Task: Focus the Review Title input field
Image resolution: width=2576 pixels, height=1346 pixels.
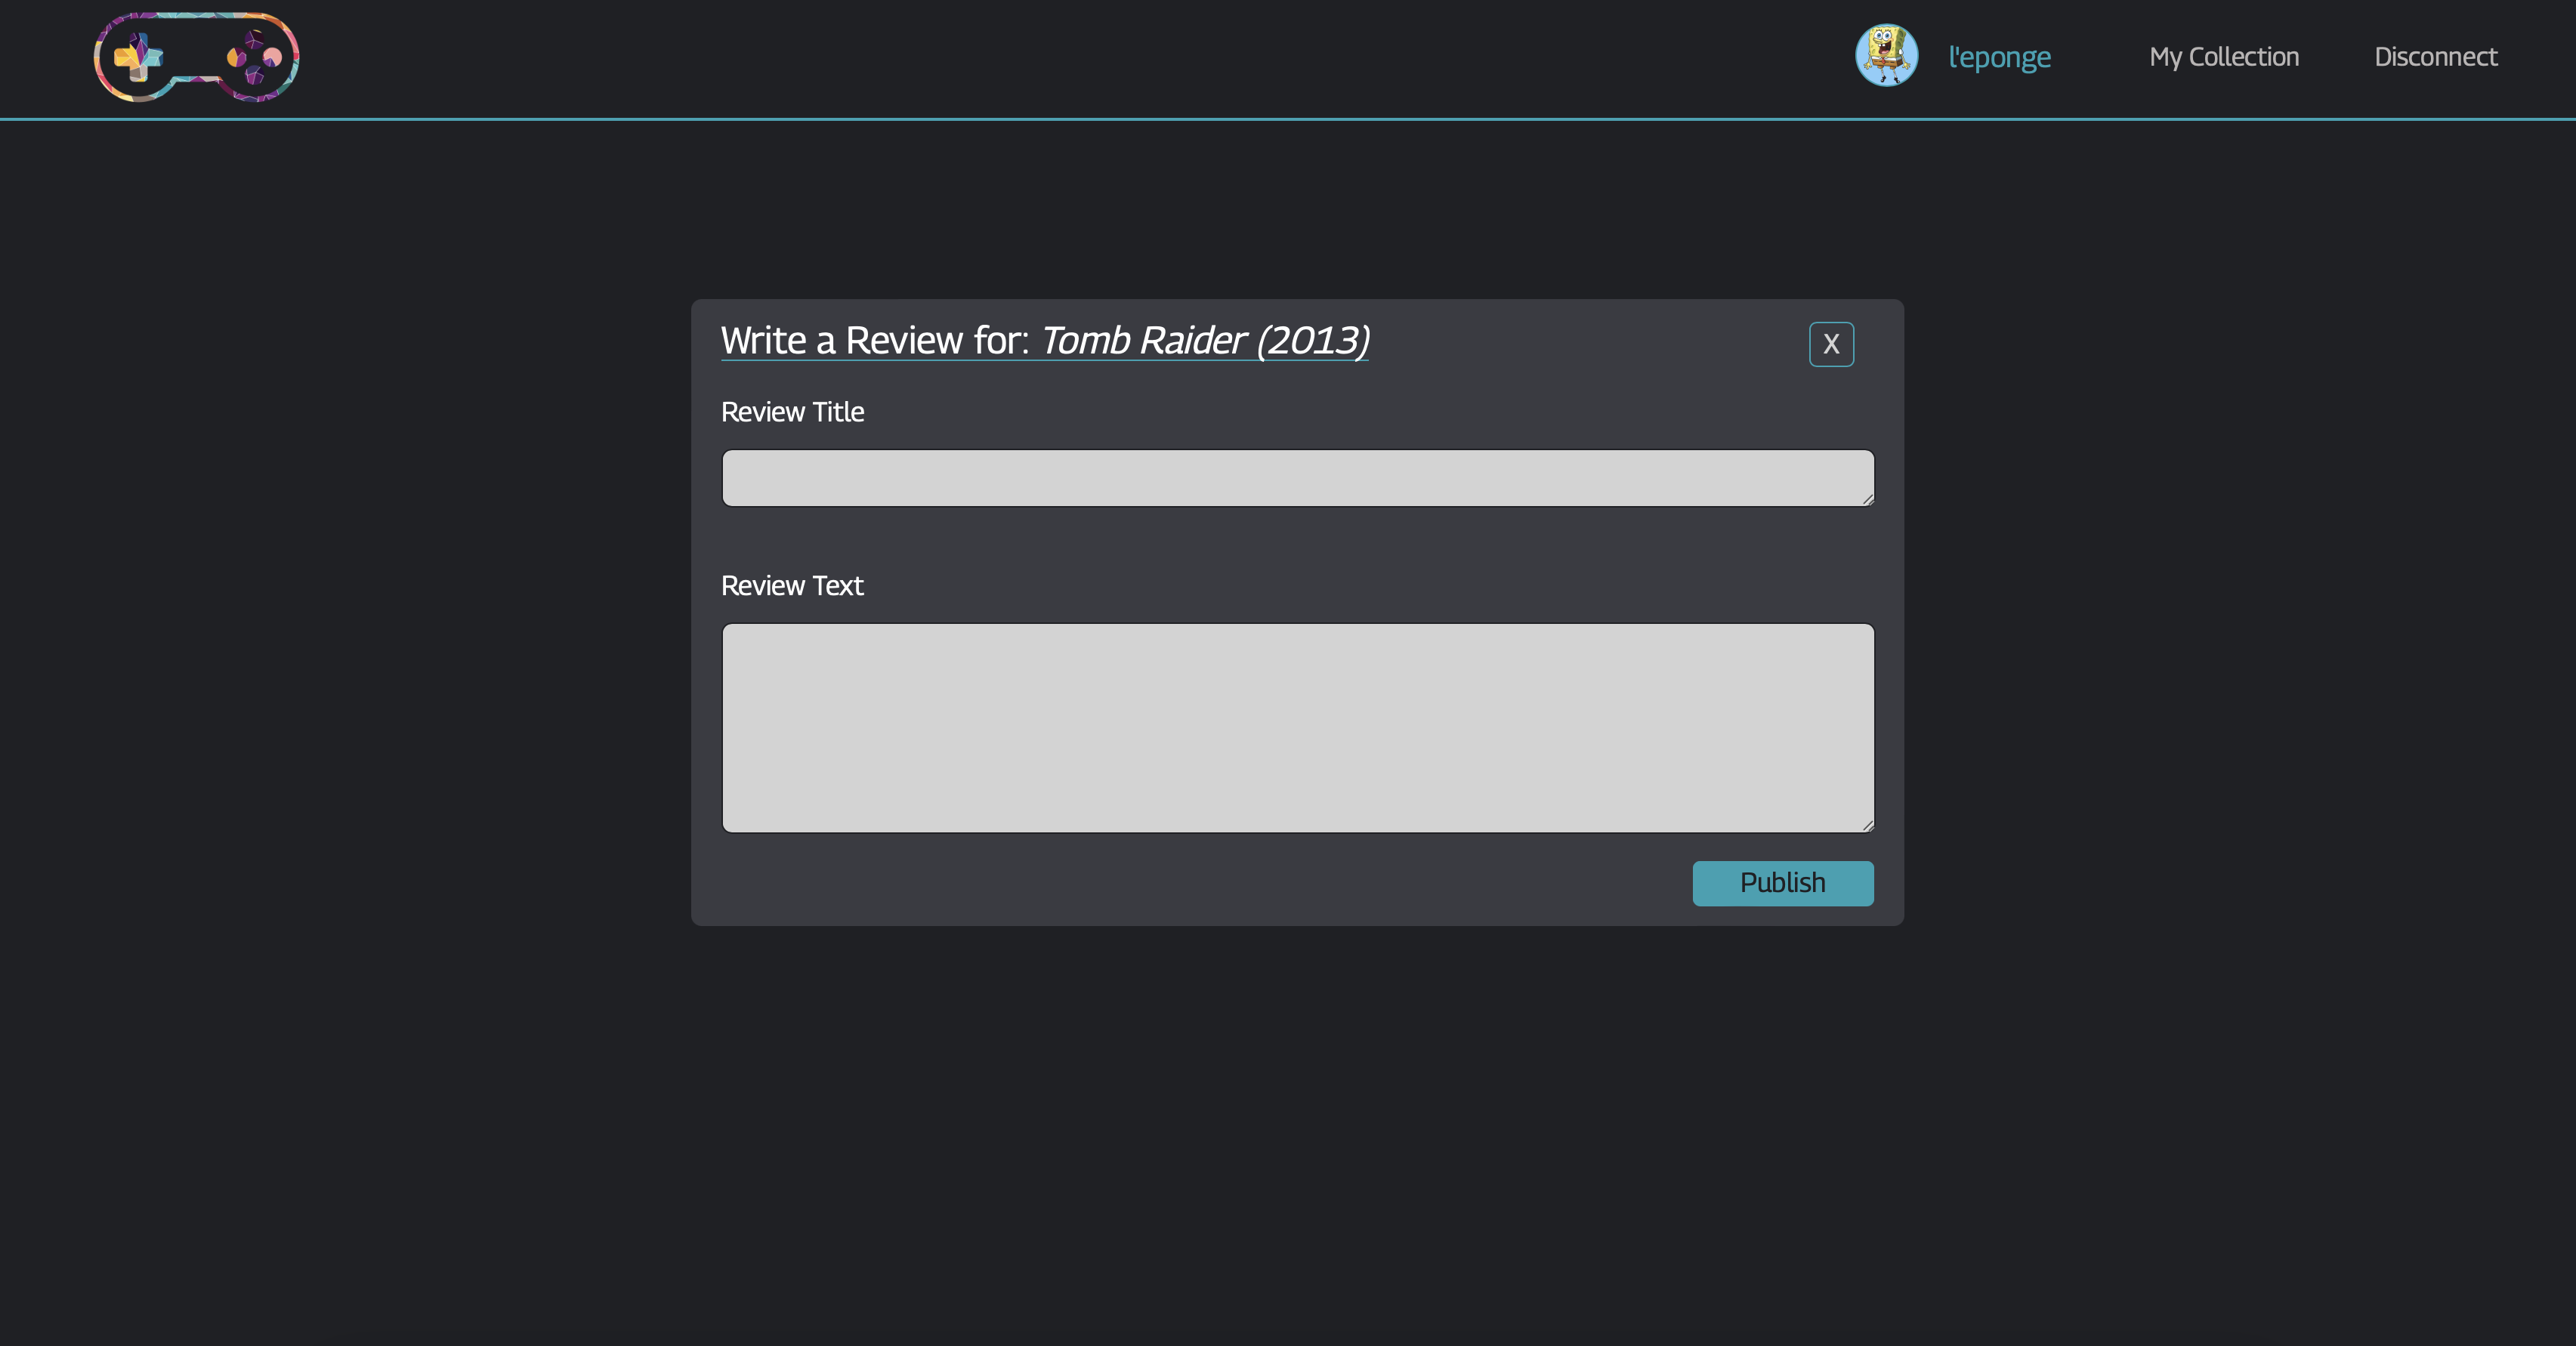Action: tap(1297, 478)
